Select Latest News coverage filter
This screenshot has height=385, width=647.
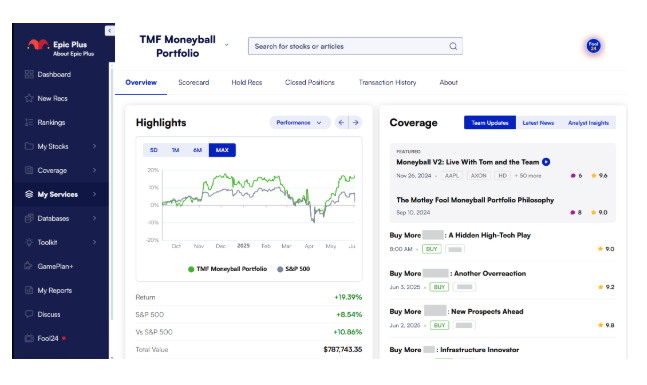[538, 123]
